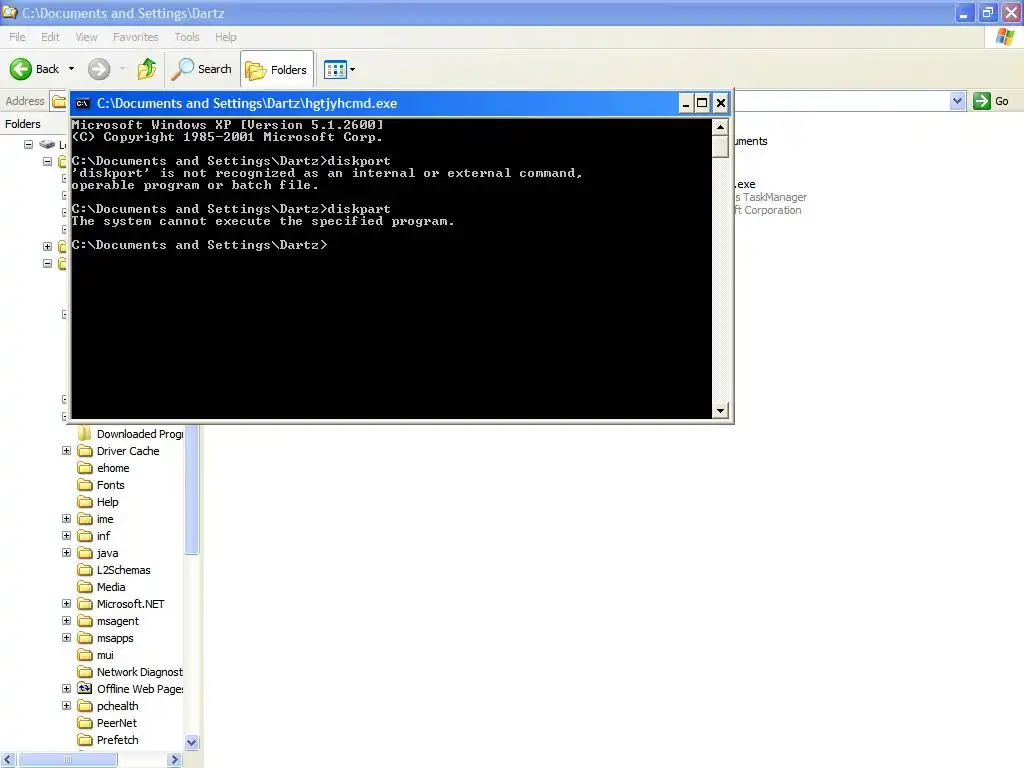Select the mui folder icon

point(85,654)
